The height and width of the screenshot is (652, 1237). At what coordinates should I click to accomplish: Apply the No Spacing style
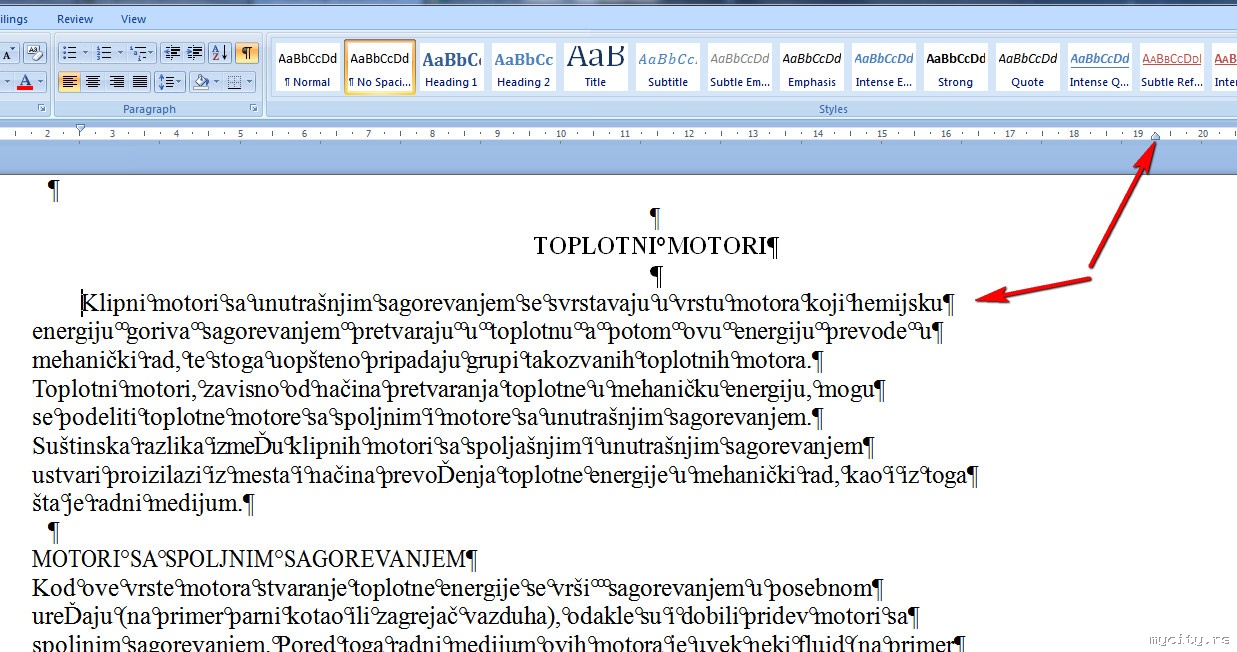click(380, 68)
